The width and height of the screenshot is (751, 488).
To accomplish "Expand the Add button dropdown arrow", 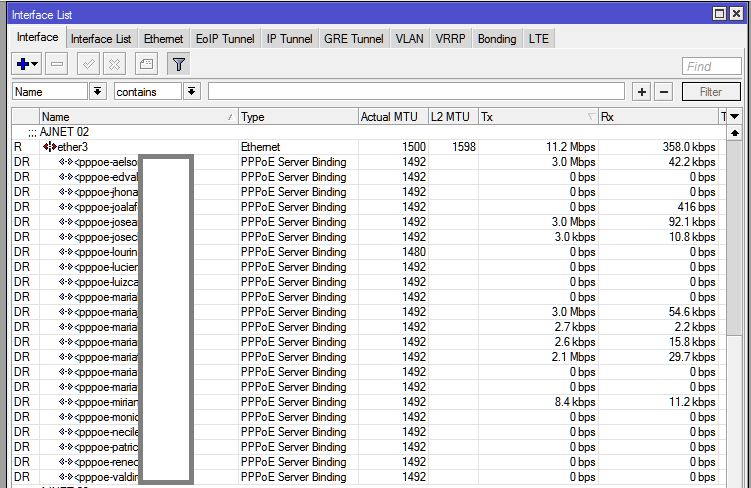I will [34, 64].
